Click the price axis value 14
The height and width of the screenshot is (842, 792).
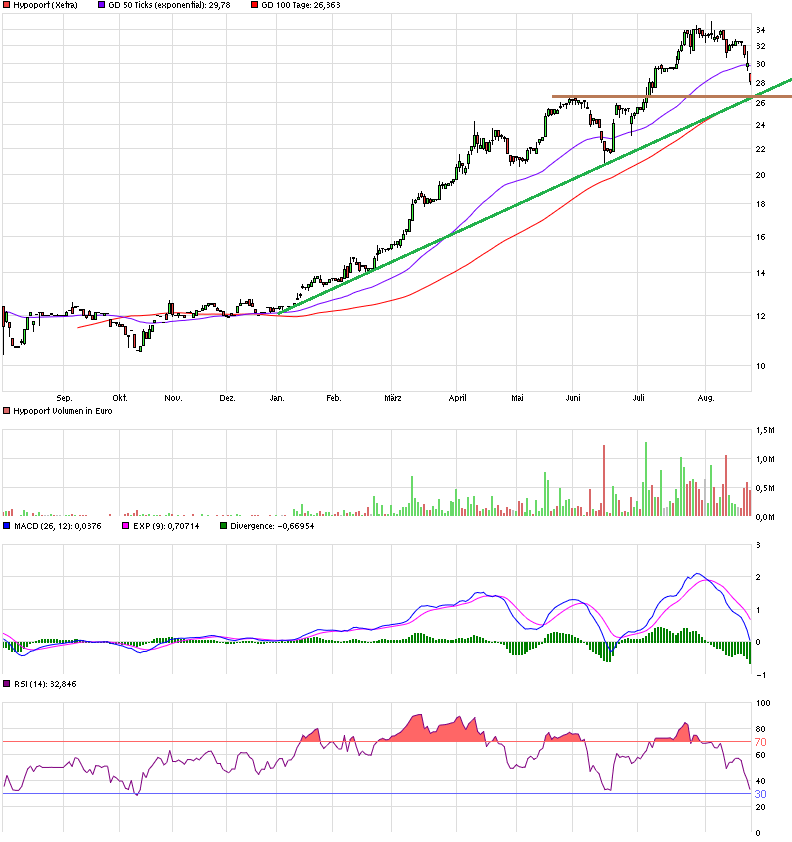pyautogui.click(x=760, y=273)
